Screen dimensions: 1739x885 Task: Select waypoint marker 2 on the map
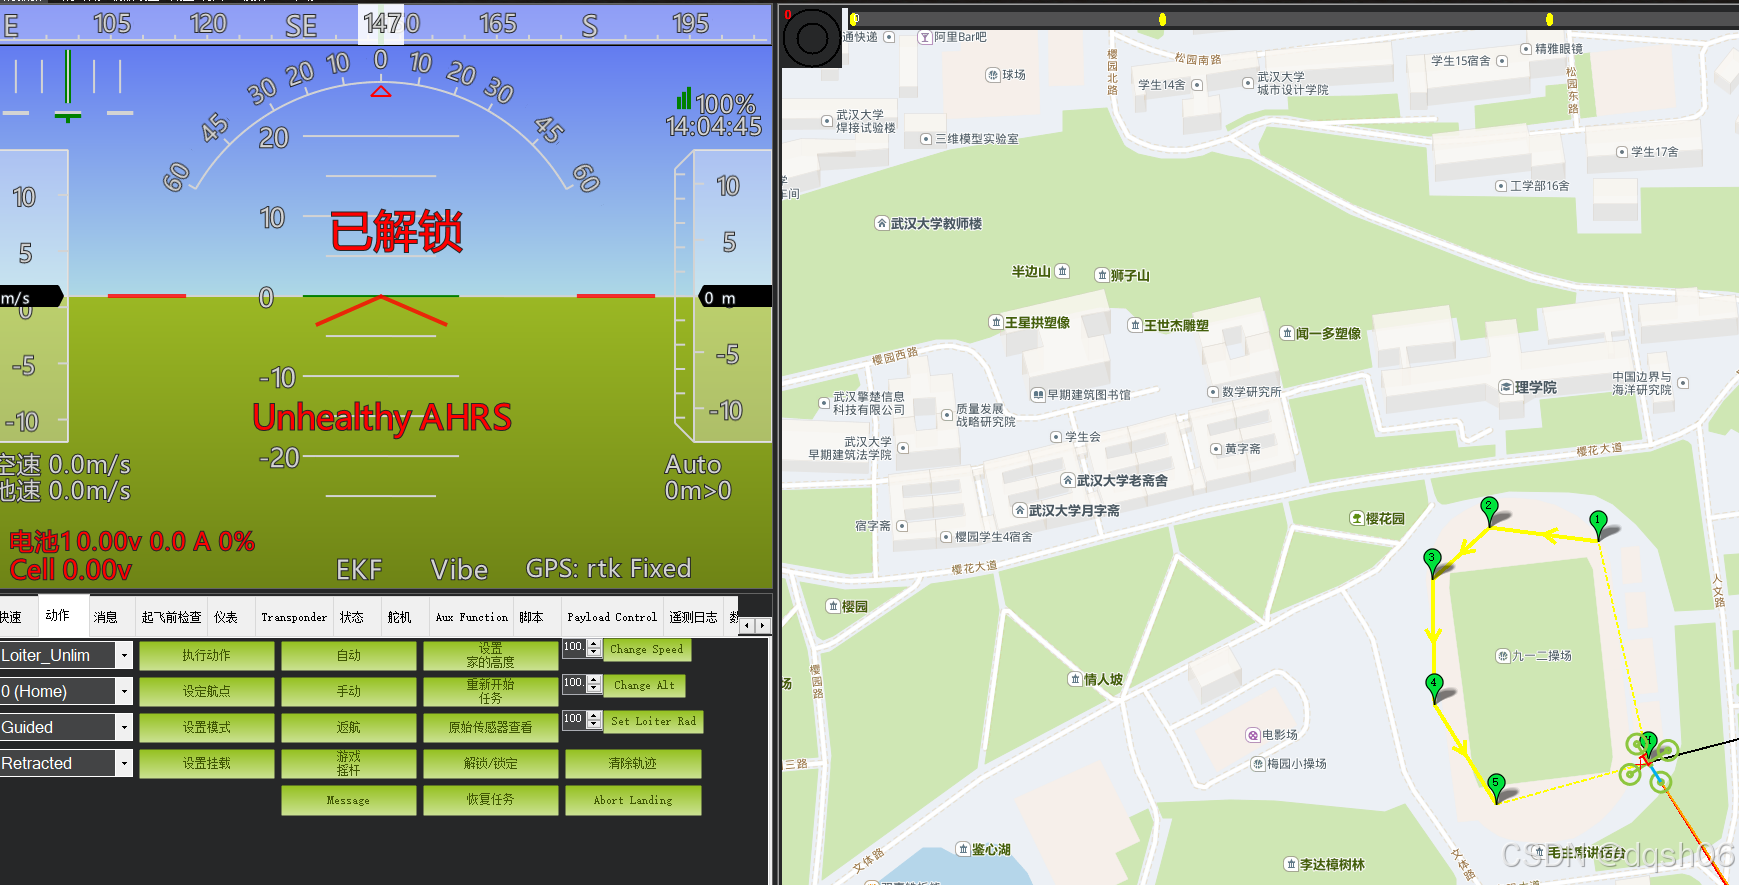click(x=1489, y=510)
